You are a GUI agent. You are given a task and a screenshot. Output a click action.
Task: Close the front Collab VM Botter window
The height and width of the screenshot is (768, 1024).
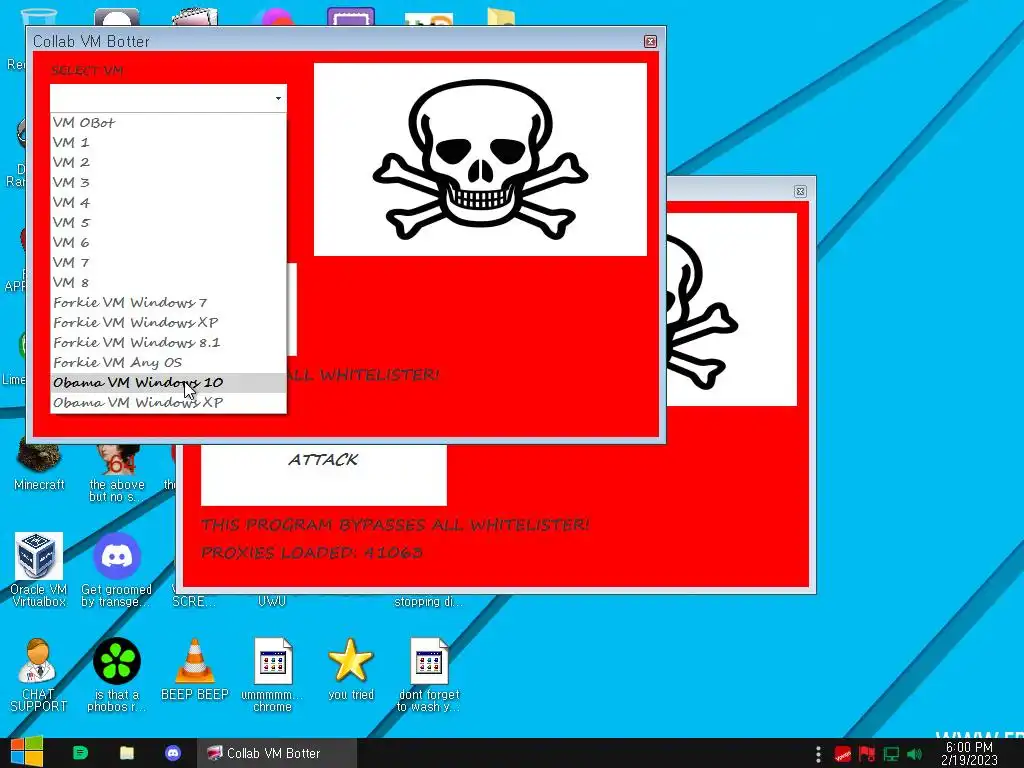click(x=650, y=41)
